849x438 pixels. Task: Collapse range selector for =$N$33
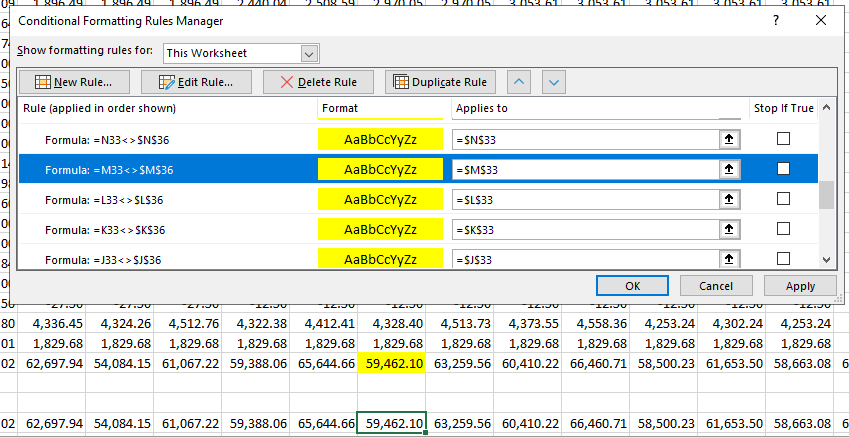coord(729,140)
